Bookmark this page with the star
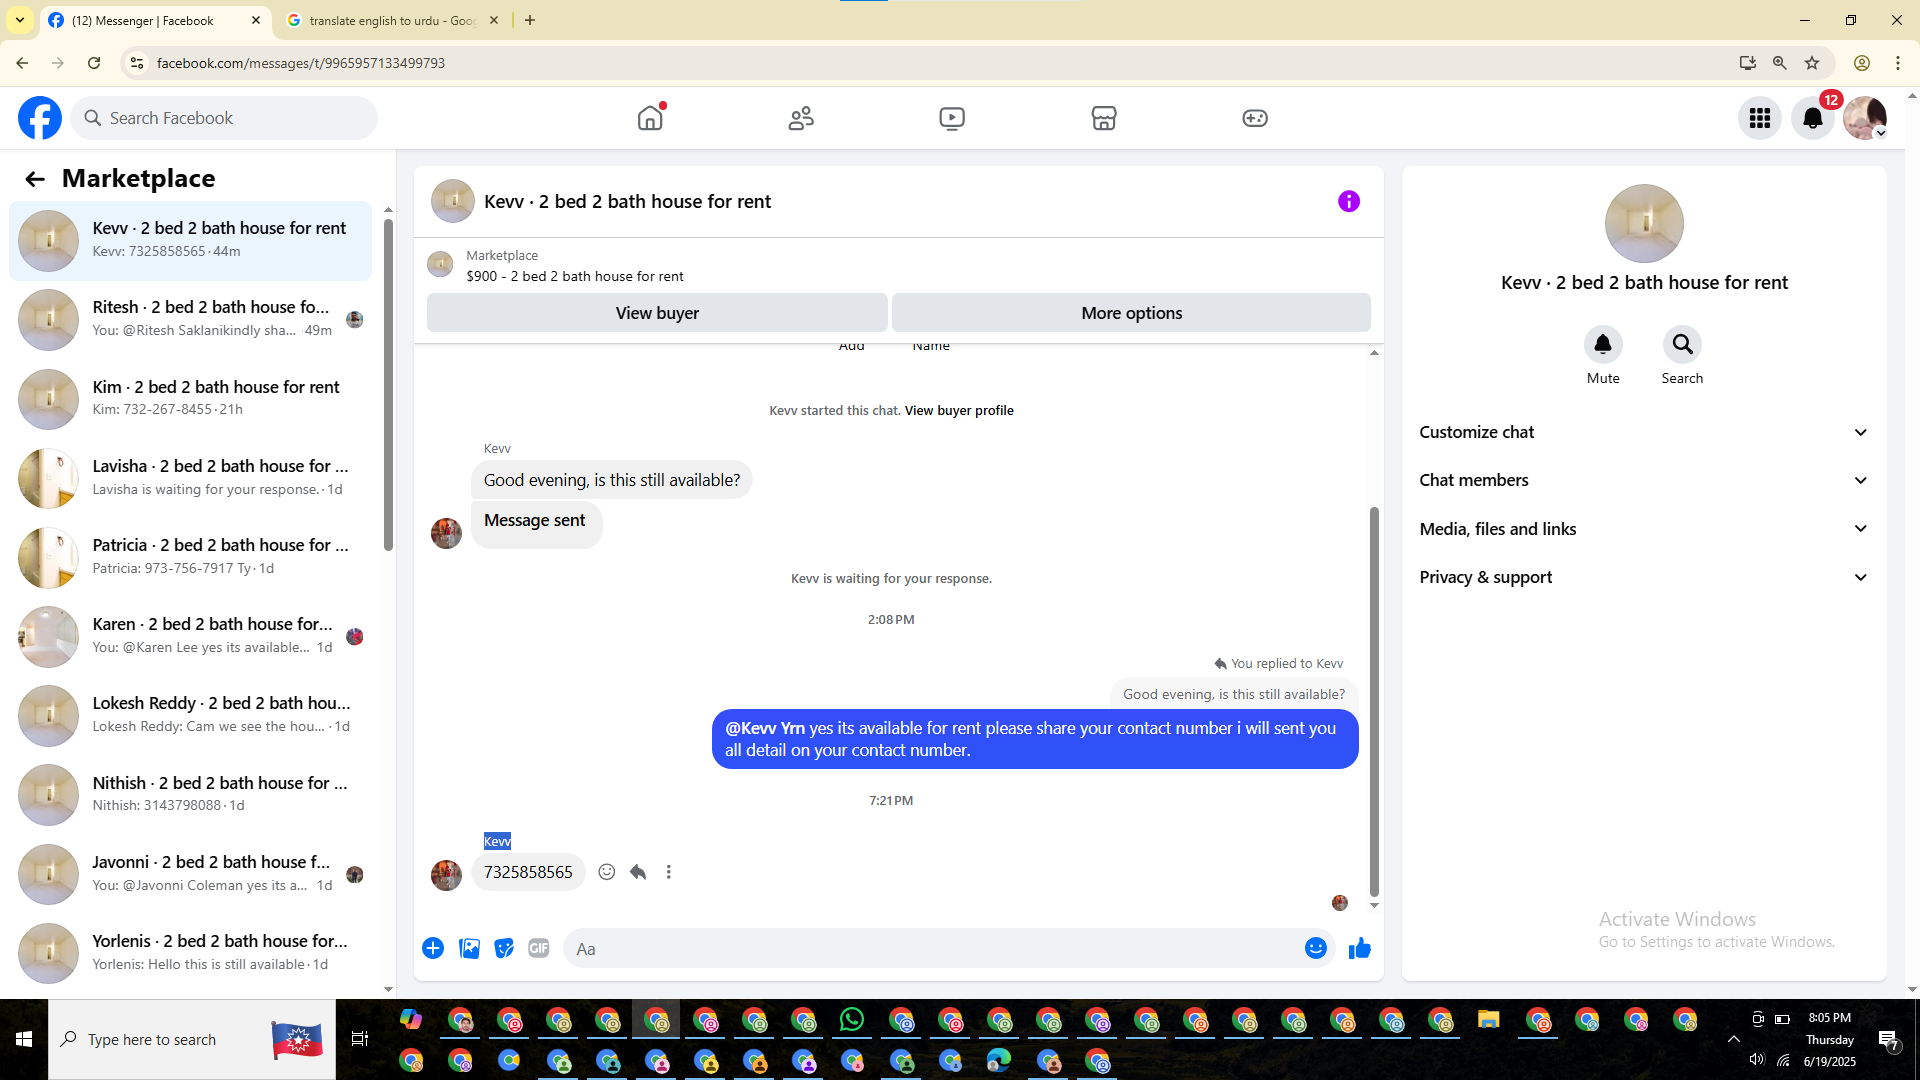This screenshot has height=1080, width=1920. click(x=1812, y=63)
